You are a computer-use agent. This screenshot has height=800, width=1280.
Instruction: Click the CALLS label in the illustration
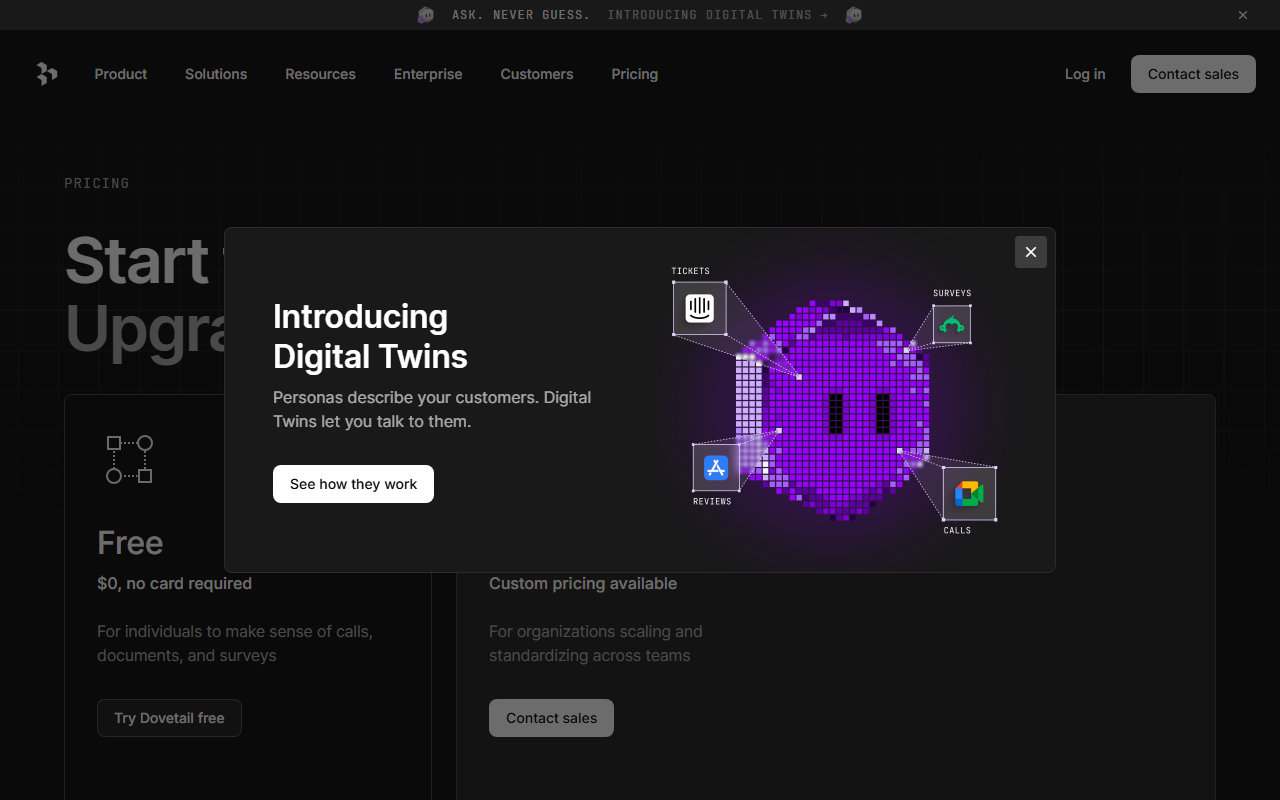pos(957,530)
